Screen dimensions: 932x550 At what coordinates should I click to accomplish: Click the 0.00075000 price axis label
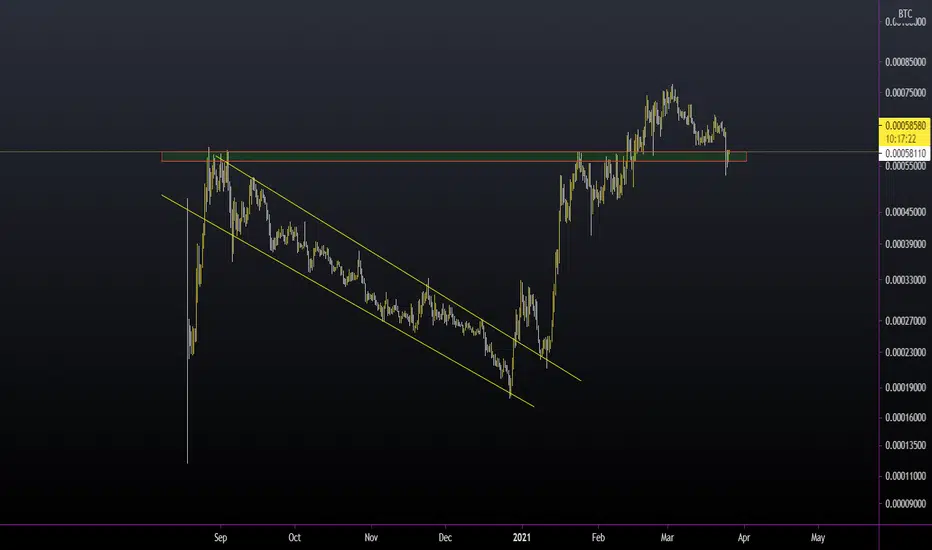905,93
